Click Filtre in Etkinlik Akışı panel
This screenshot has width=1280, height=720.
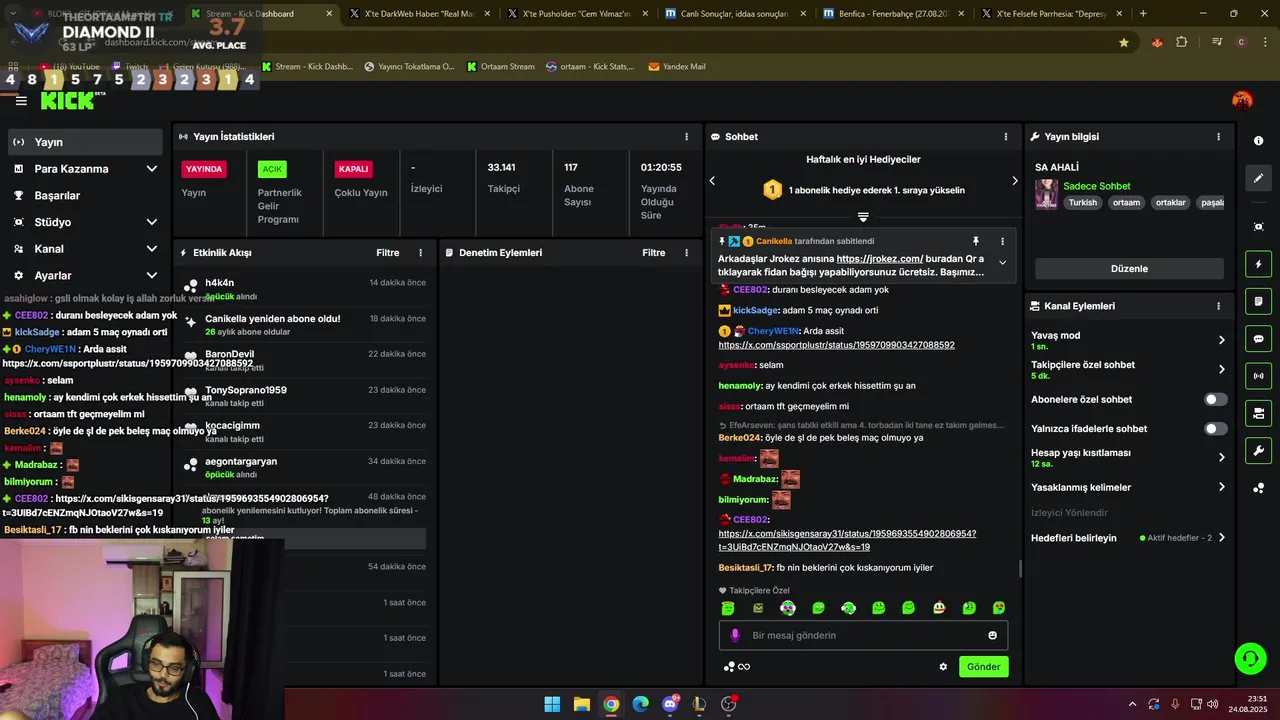(388, 253)
